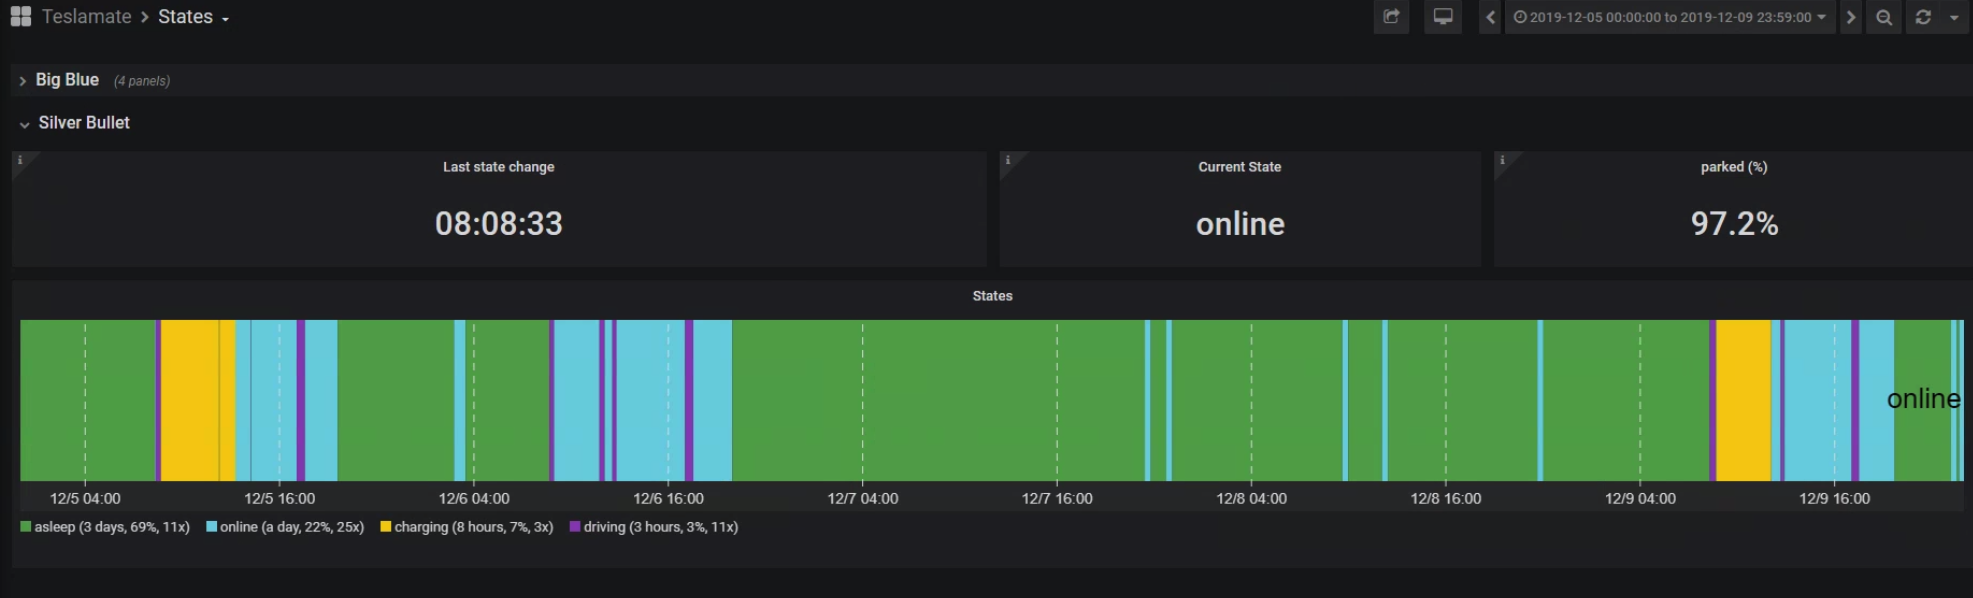The image size is (1973, 598).
Task: Open the Current State panel title menu
Action: pos(1239,167)
